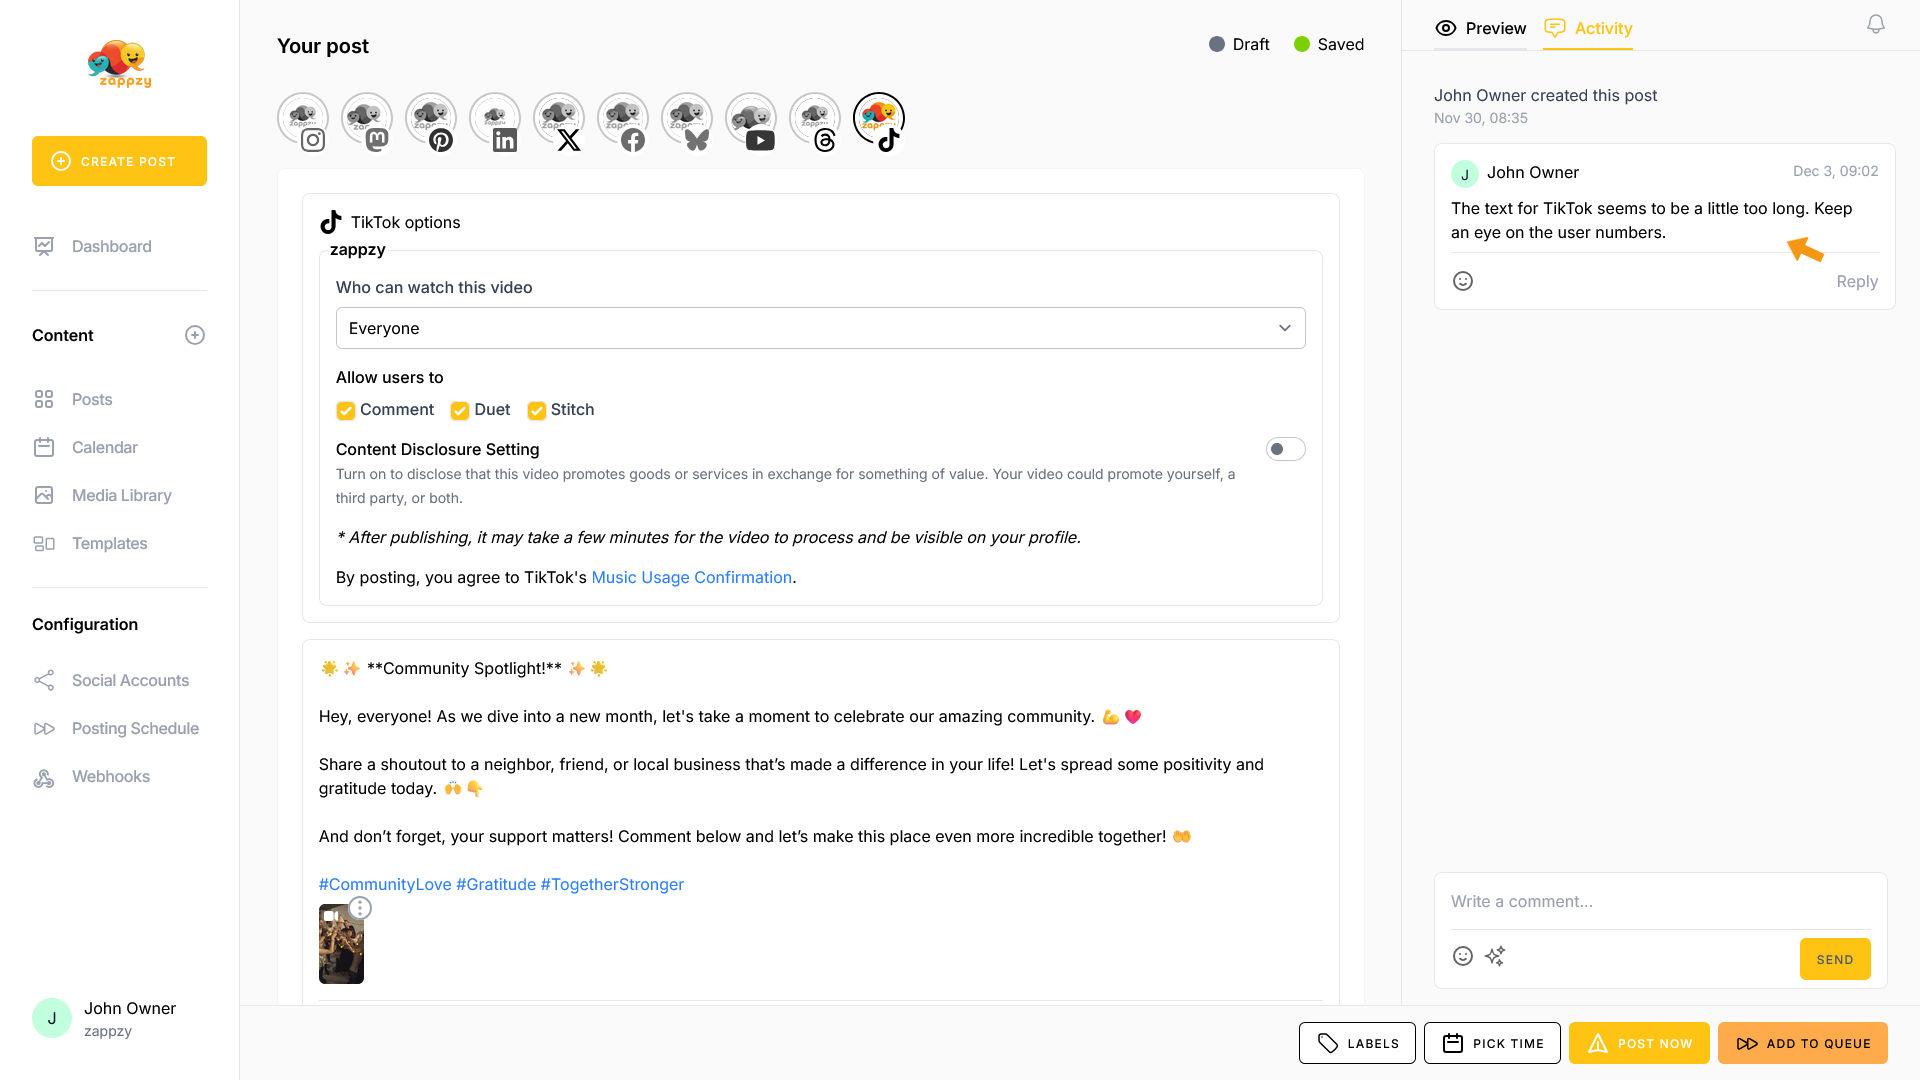Open video thumbnail three-dot options menu
The height and width of the screenshot is (1080, 1920).
(360, 908)
